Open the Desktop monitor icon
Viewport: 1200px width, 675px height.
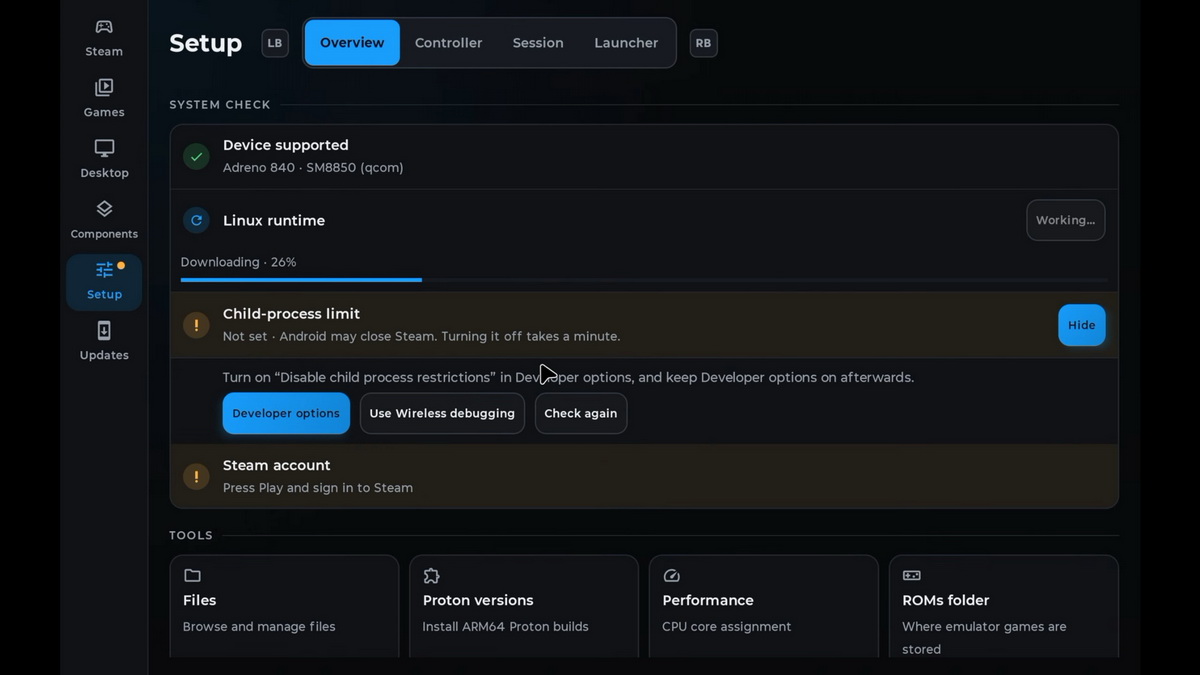click(x=104, y=148)
